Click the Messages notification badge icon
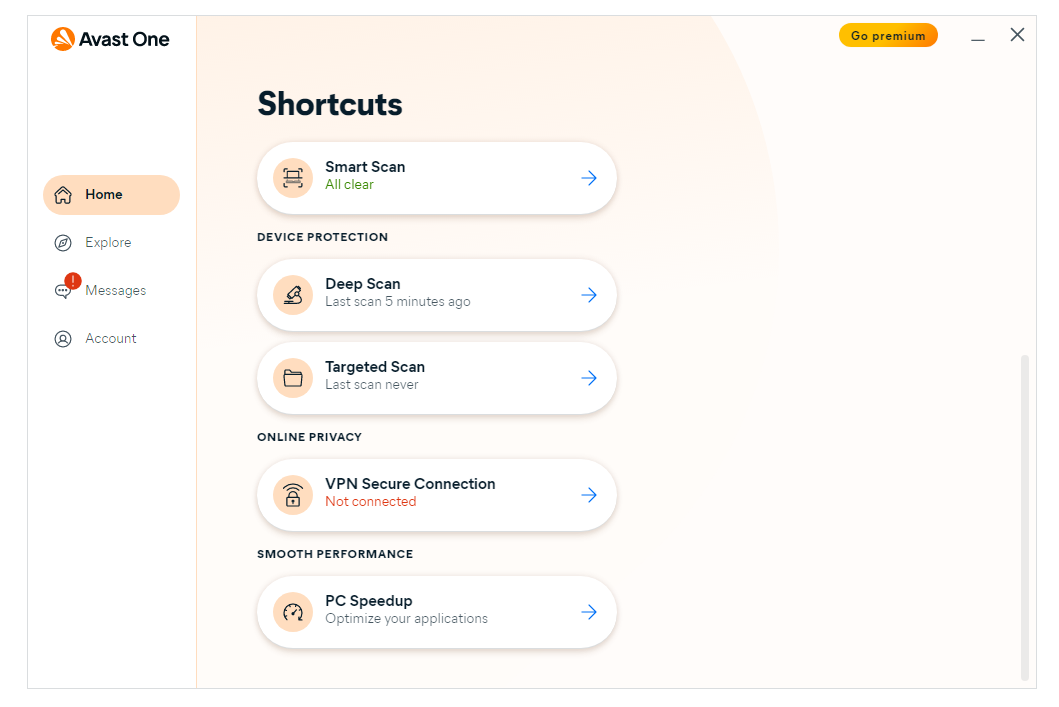1059x707 pixels. pyautogui.click(x=72, y=281)
